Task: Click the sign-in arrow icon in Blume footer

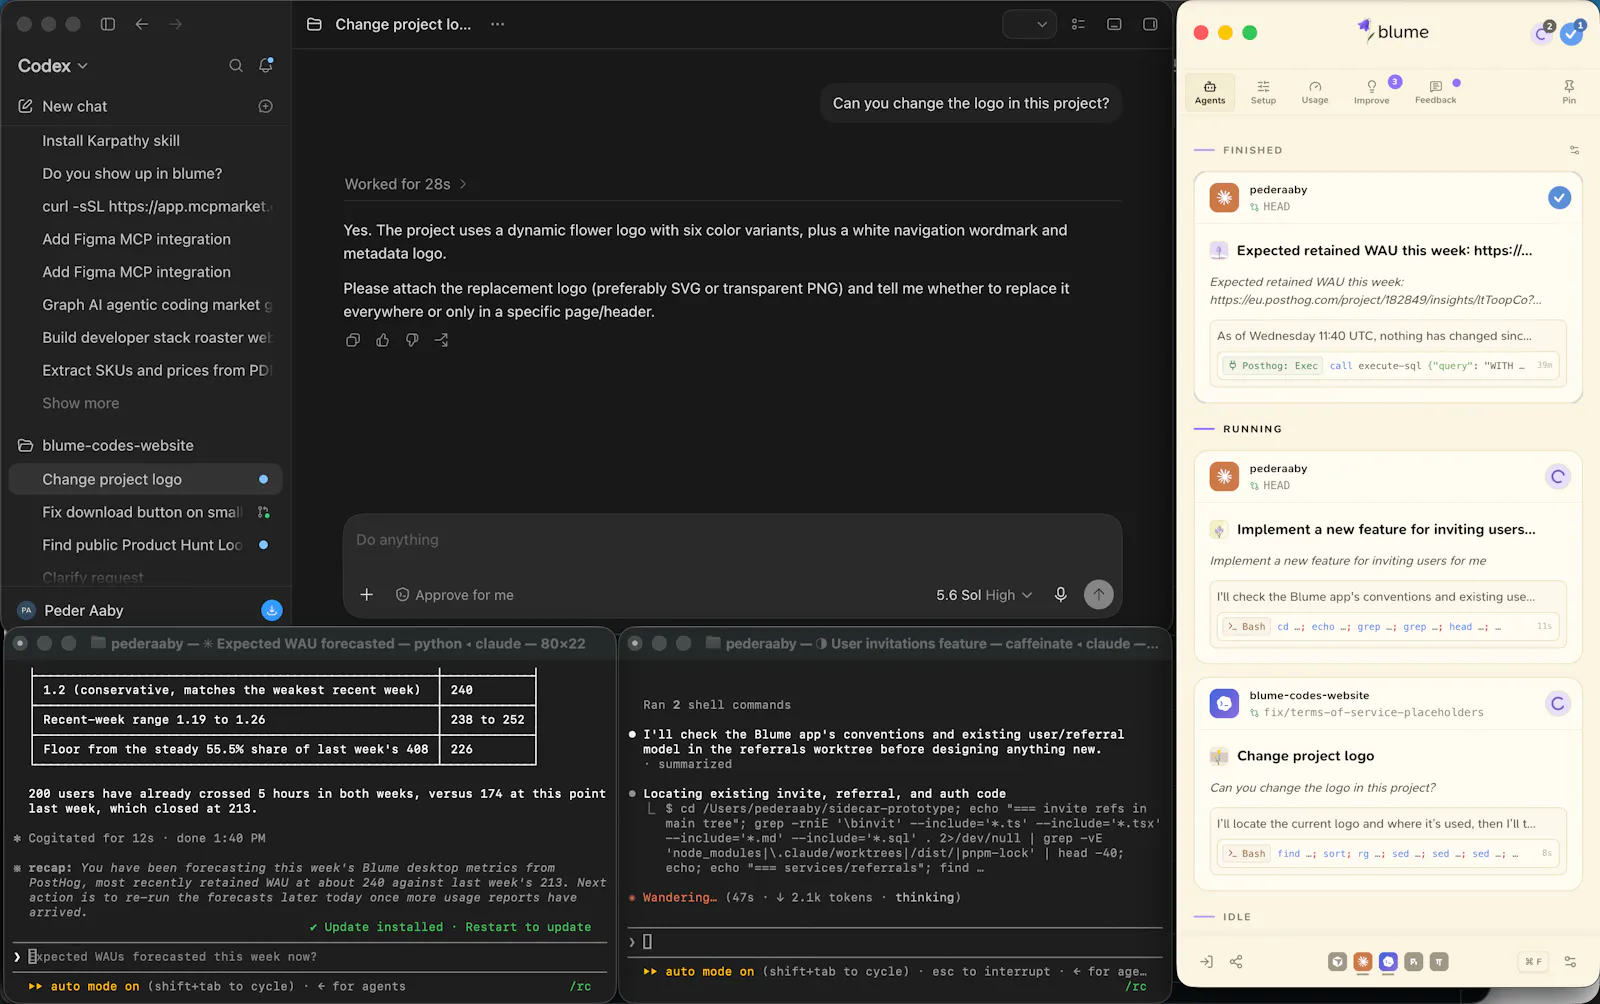Action: coord(1207,962)
